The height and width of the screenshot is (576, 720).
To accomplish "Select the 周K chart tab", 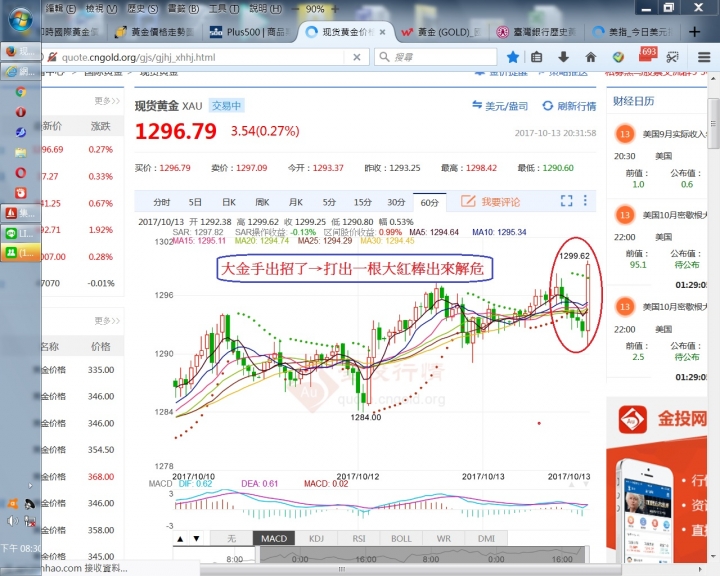I will [x=262, y=202].
